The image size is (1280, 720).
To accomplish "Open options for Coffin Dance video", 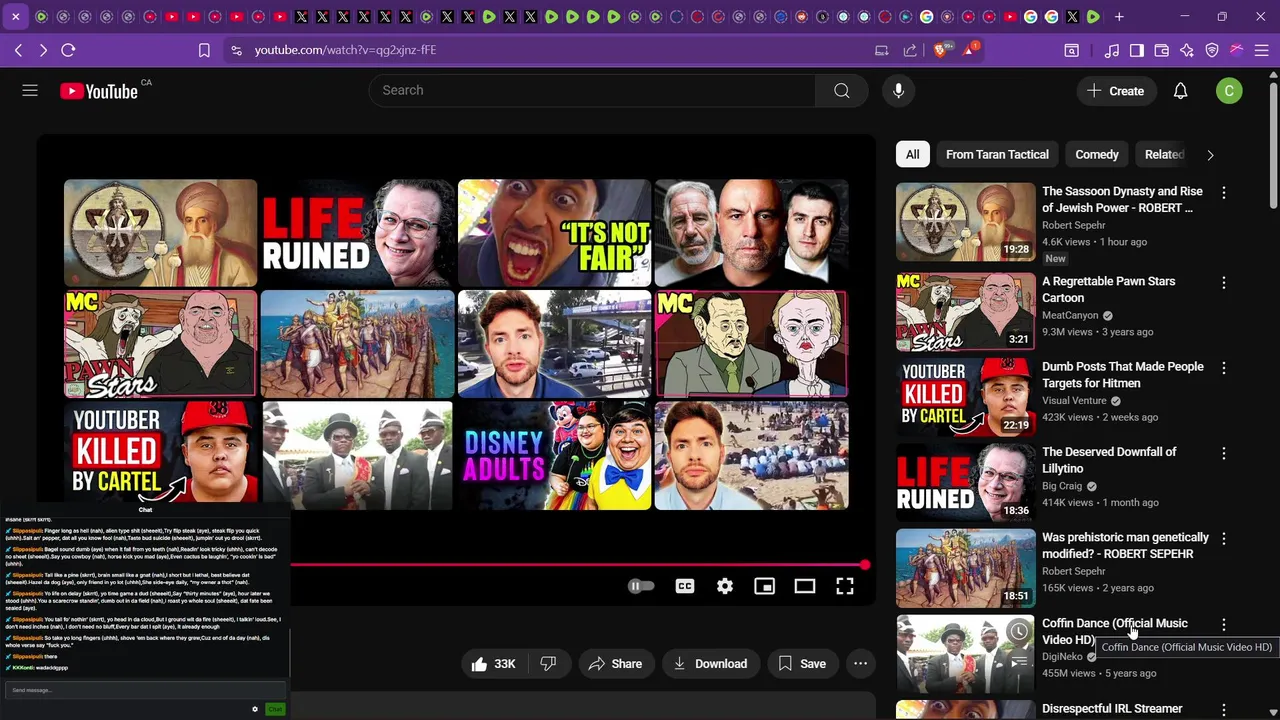I will coord(1223,624).
